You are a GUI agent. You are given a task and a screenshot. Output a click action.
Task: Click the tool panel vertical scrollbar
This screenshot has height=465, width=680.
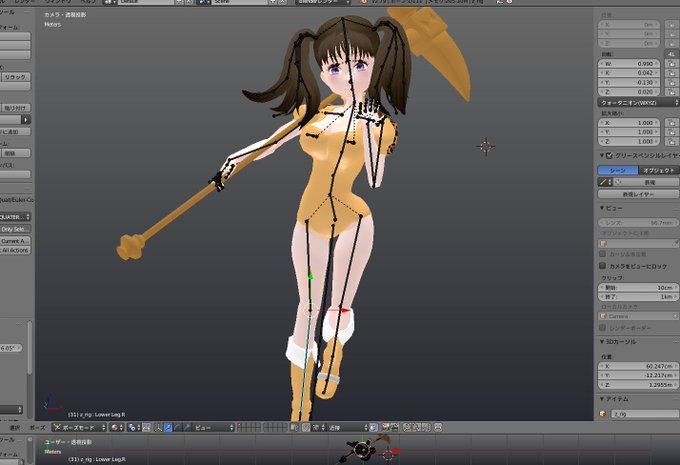click(29, 347)
